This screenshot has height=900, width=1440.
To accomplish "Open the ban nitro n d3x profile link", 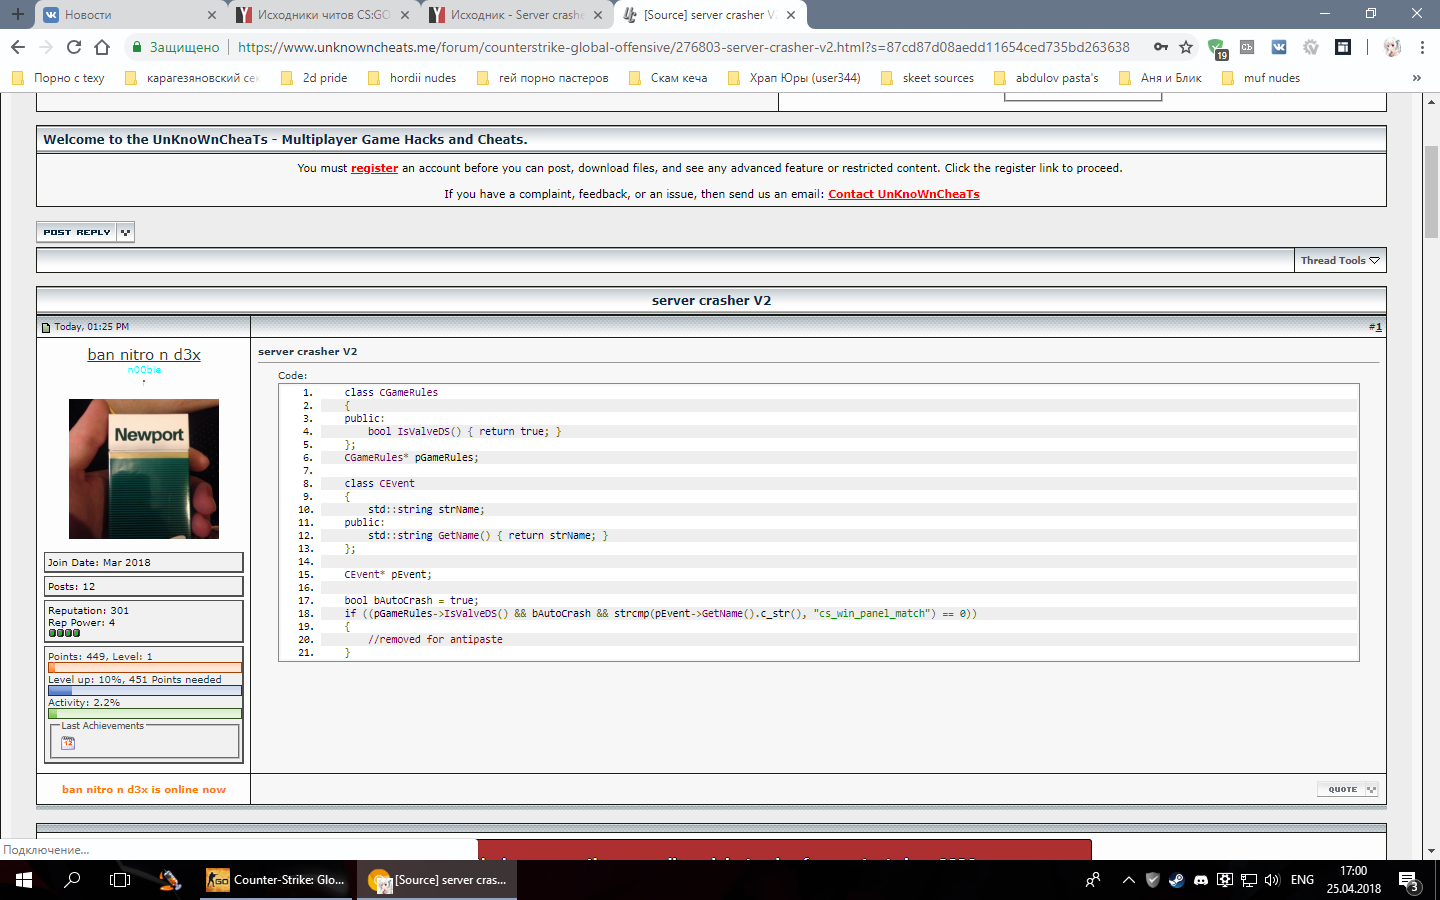I will [144, 354].
